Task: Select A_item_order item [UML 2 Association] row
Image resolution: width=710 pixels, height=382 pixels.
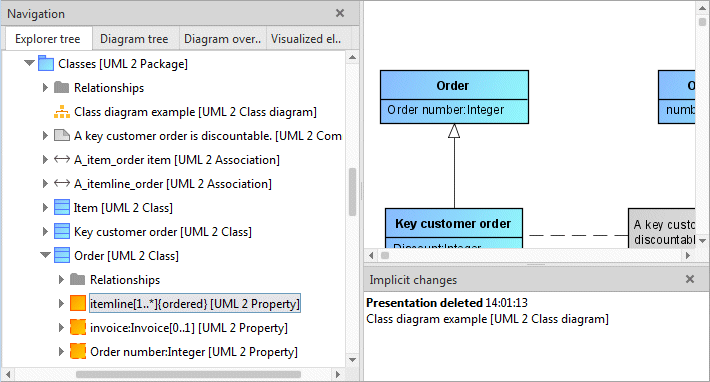Action: (x=177, y=160)
